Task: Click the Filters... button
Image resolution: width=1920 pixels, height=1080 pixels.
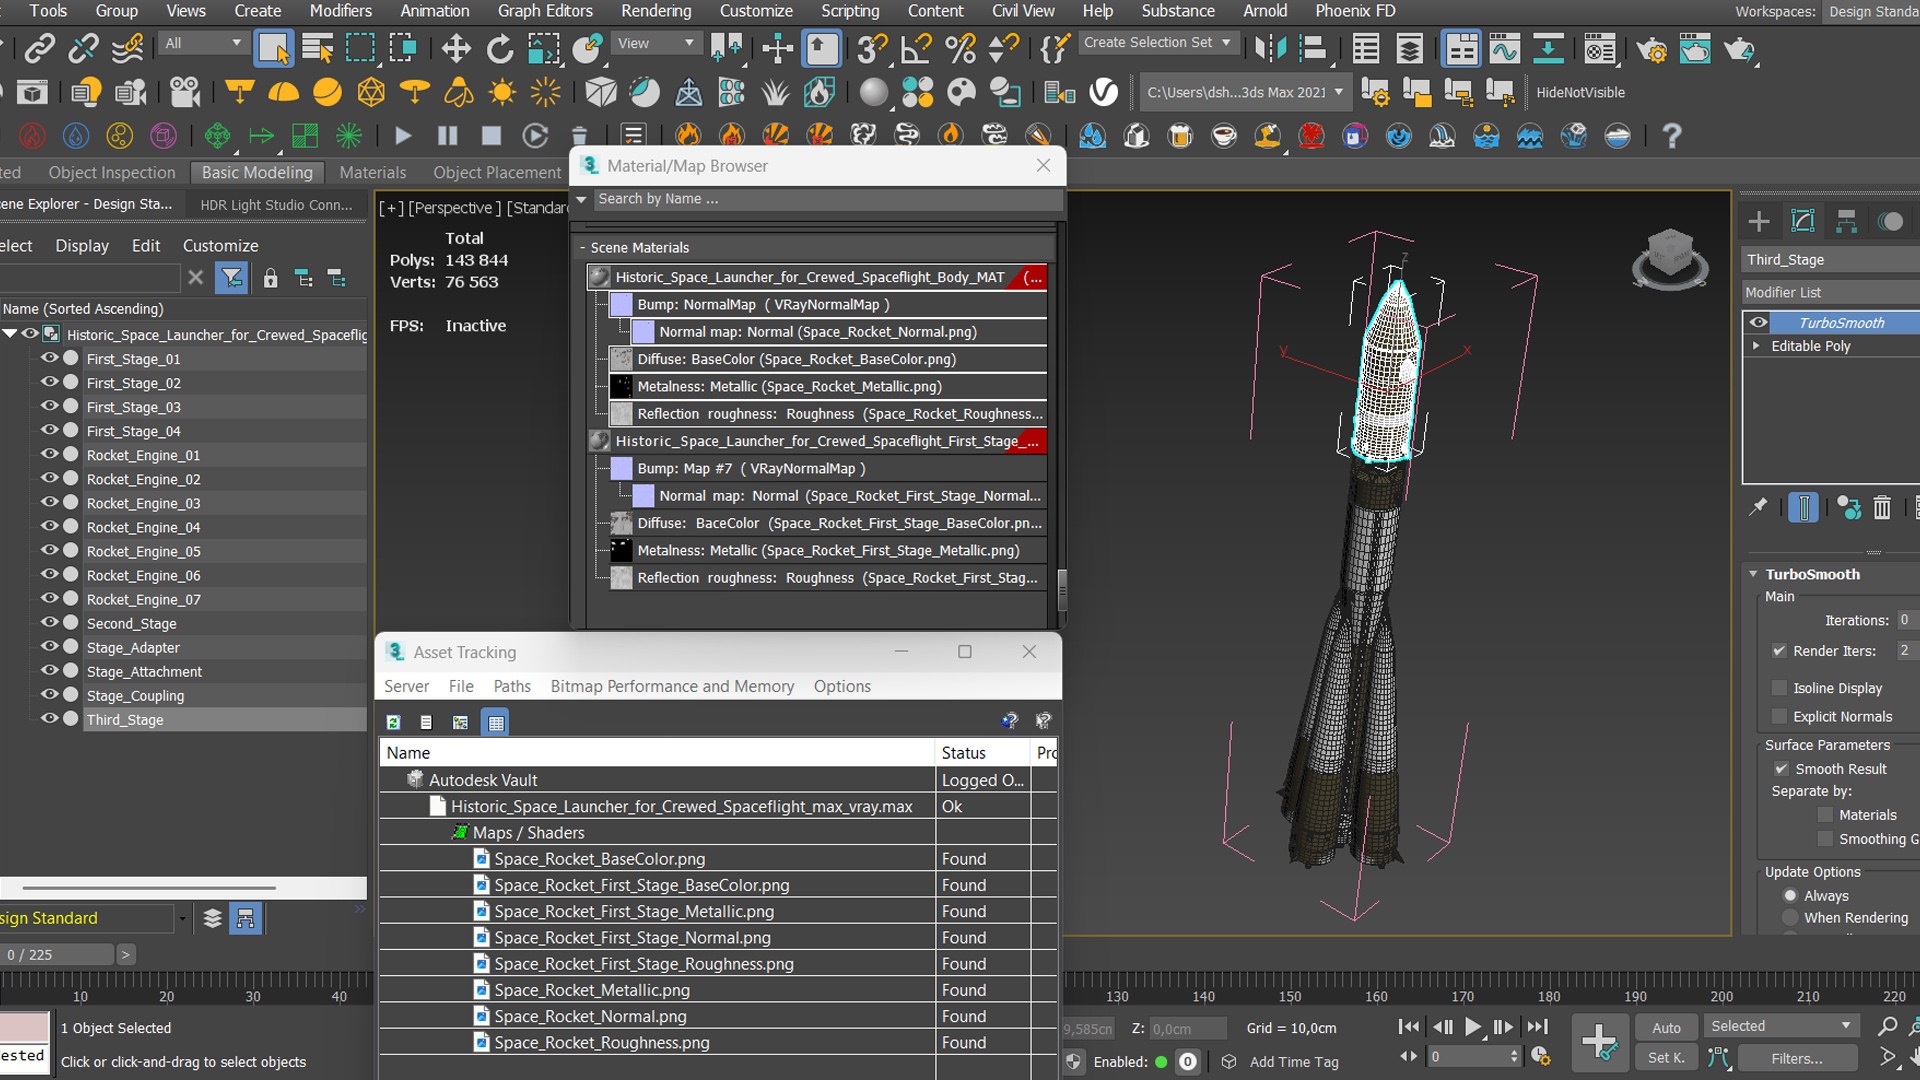Action: 1797,1057
